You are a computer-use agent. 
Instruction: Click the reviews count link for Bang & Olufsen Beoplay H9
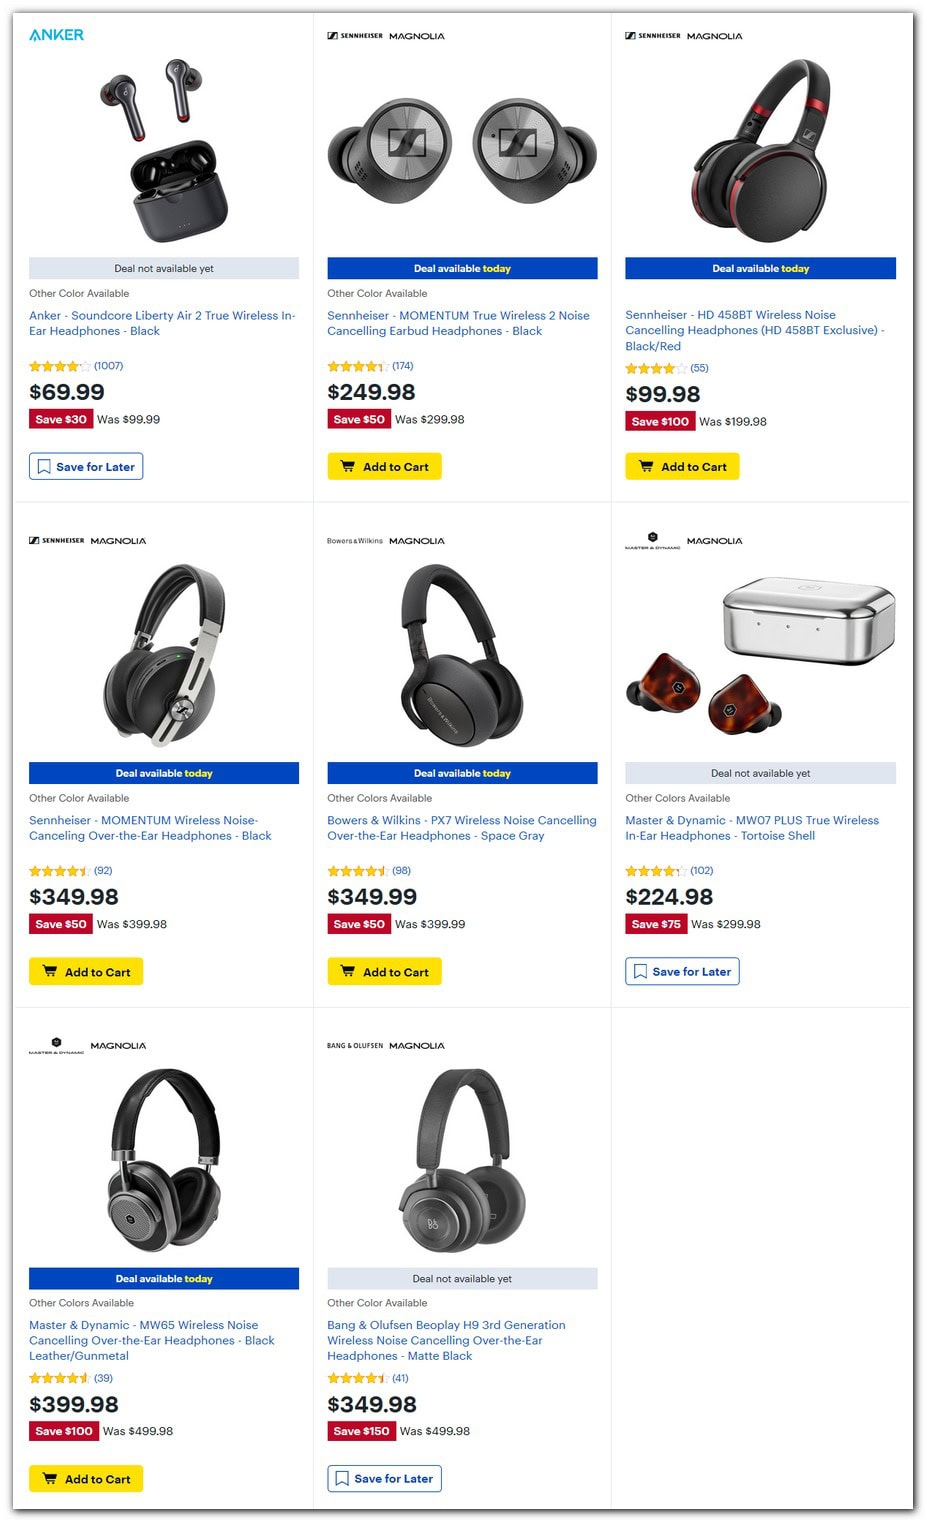click(400, 1377)
